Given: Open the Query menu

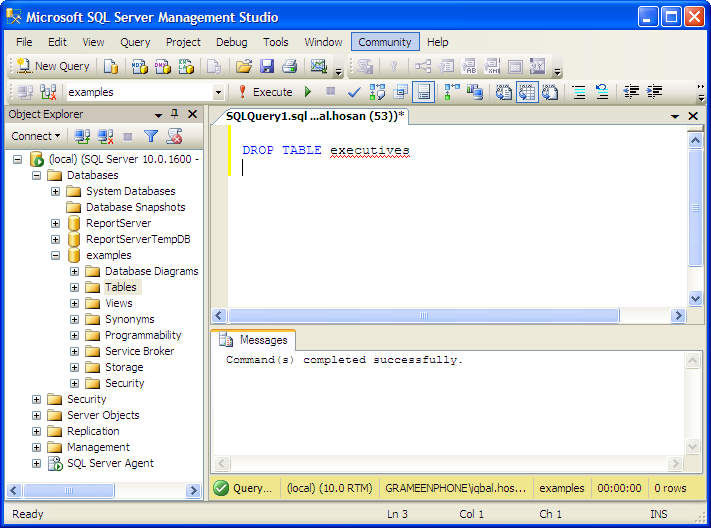Looking at the screenshot, I should (135, 42).
